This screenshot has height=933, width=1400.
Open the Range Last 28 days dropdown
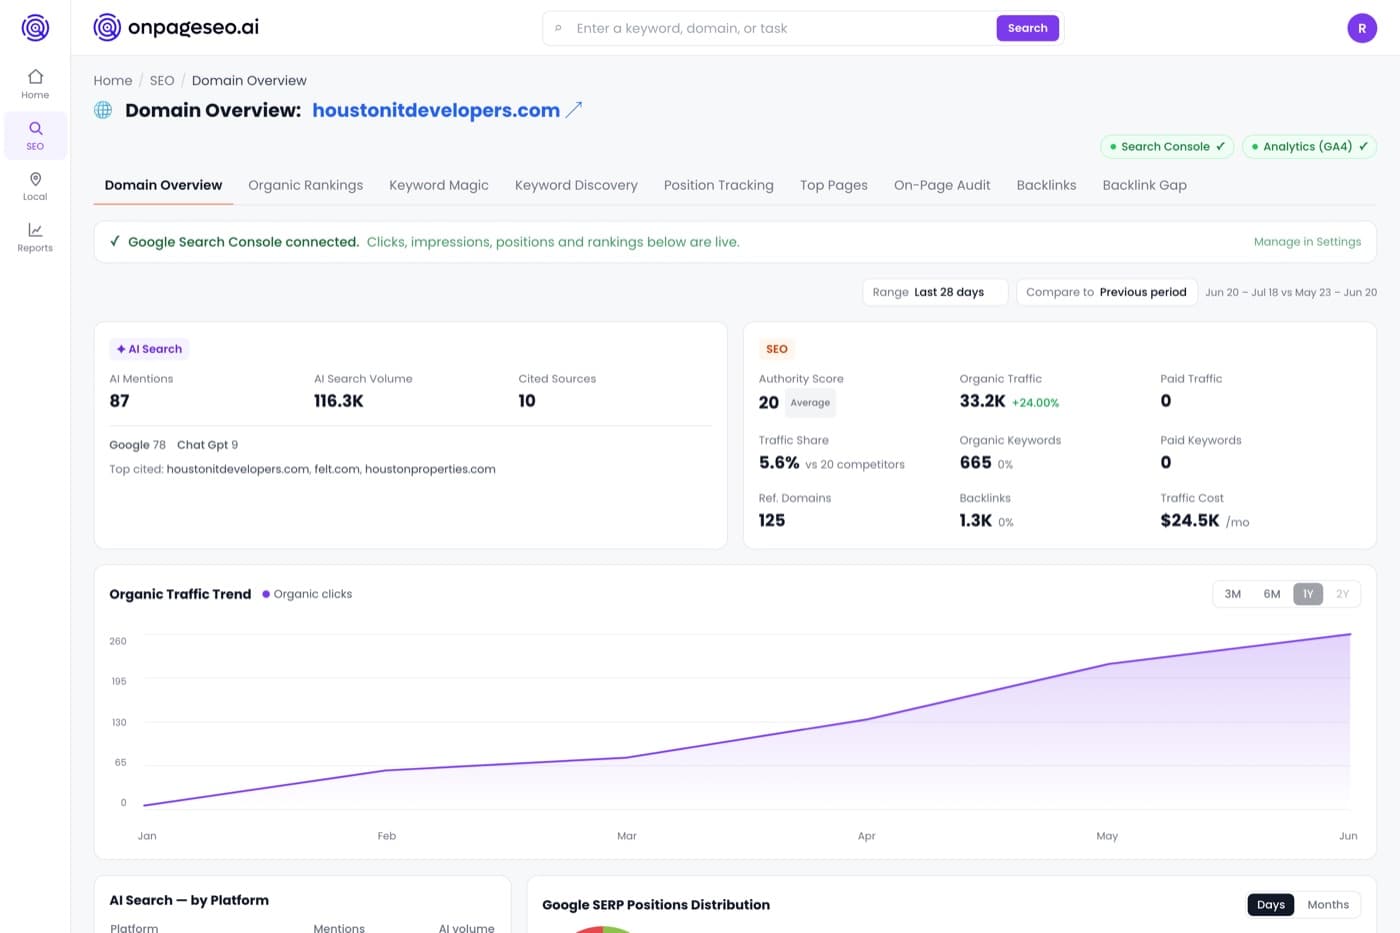(935, 292)
